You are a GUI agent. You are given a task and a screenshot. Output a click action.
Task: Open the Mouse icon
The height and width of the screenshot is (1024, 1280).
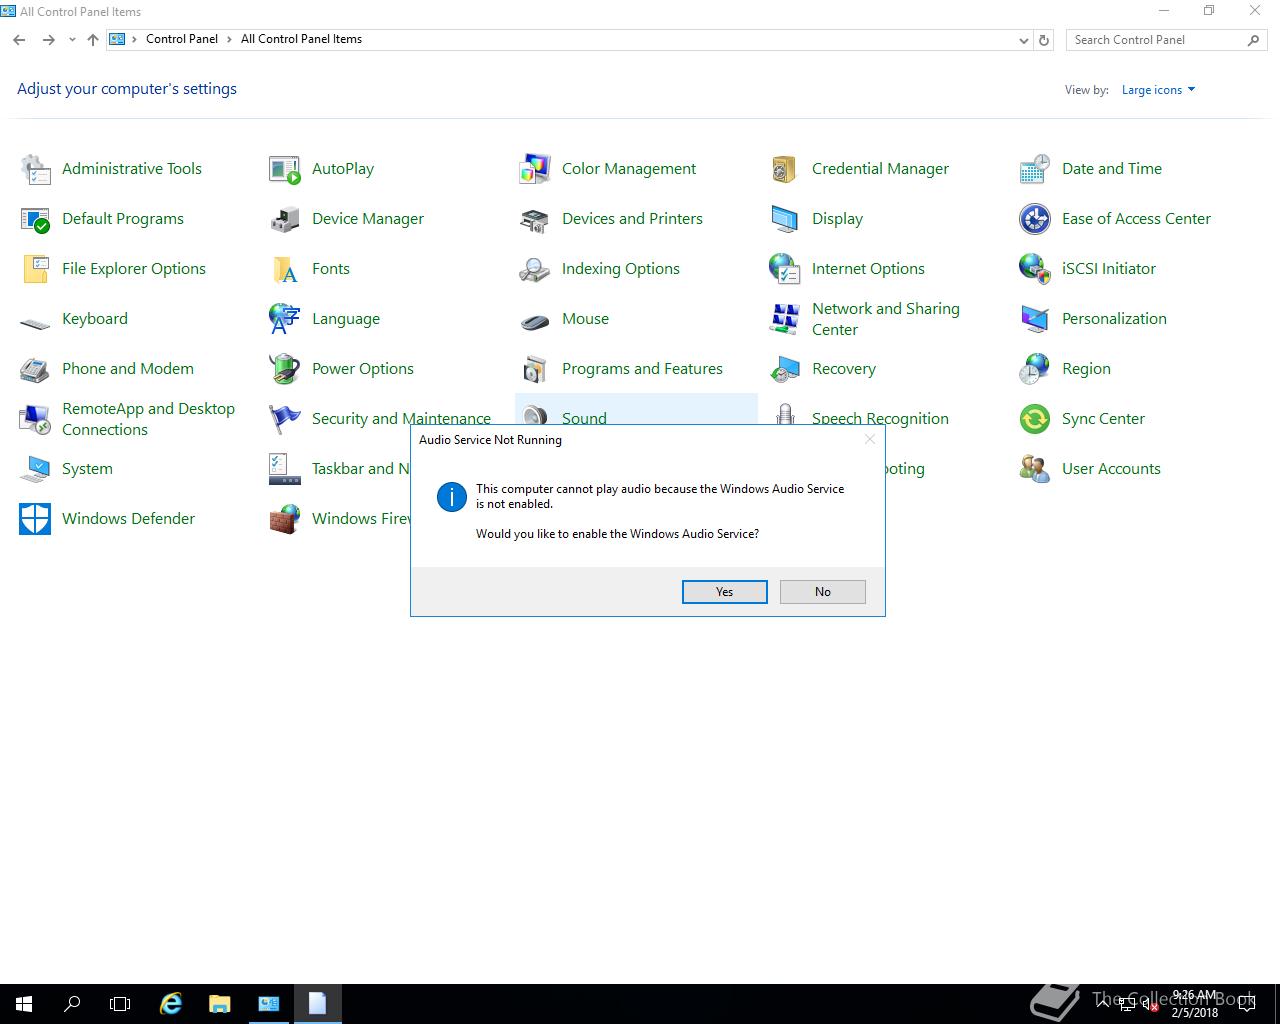click(535, 322)
